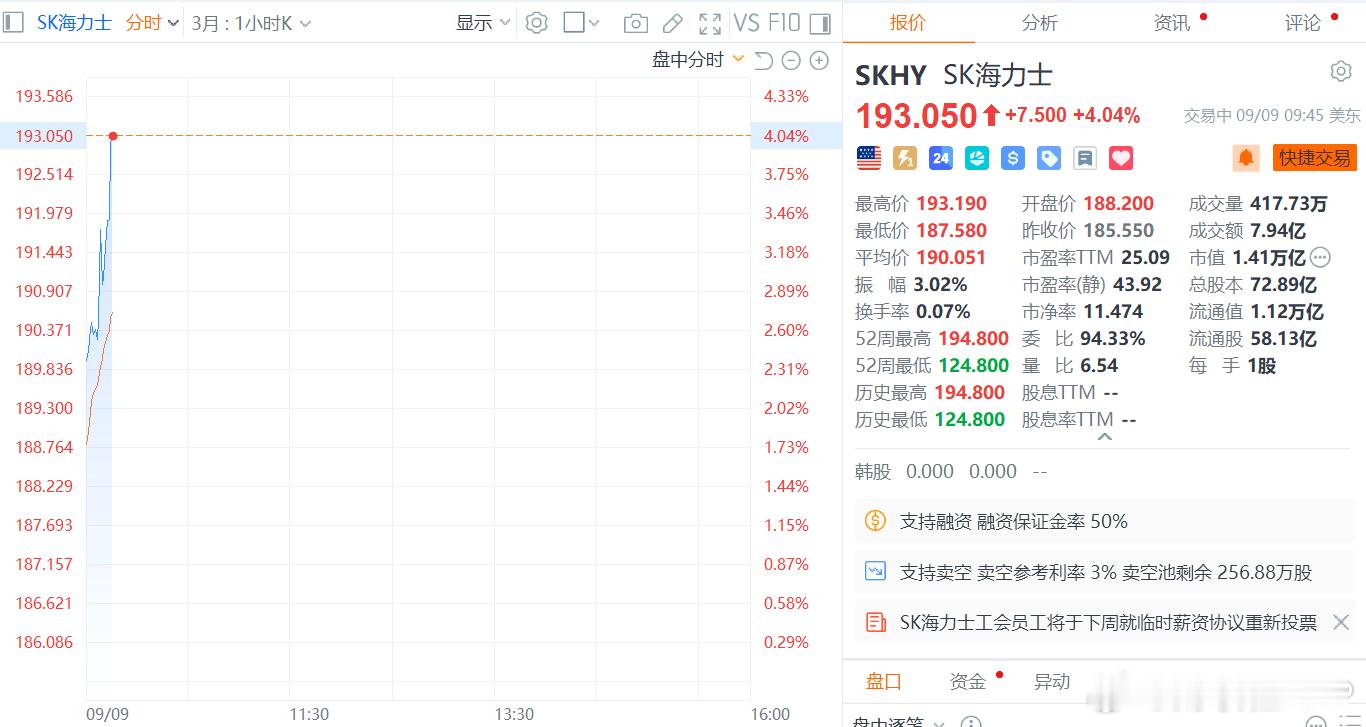
Task: Click the 韩股 0.000 row
Action: pyautogui.click(x=951, y=471)
